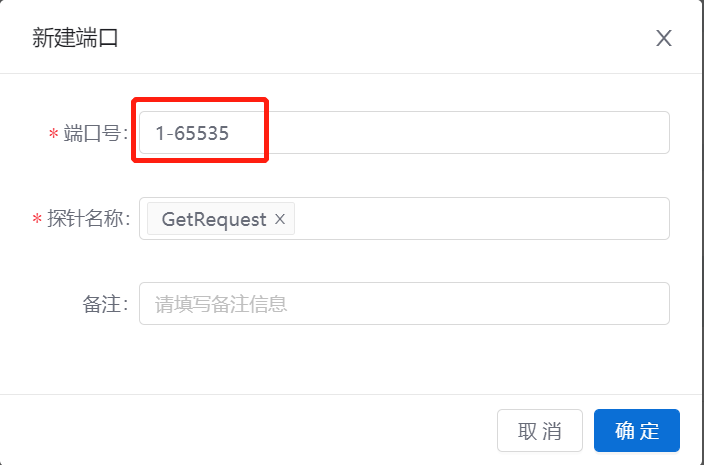Click the 1-65535 placeholder text

pyautogui.click(x=192, y=133)
